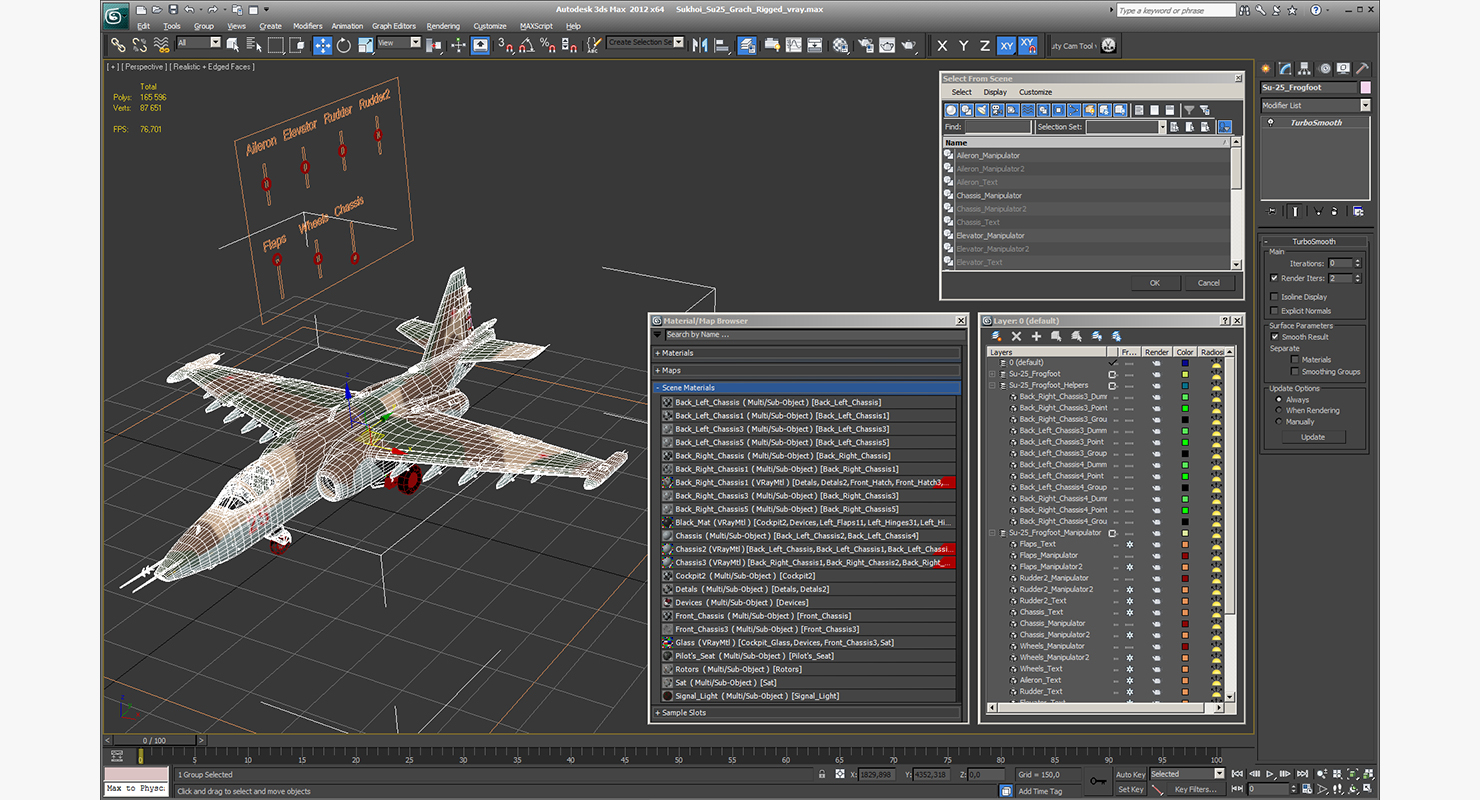This screenshot has width=1480, height=800.
Task: Restrict to XY plane constraint
Action: tap(1006, 46)
